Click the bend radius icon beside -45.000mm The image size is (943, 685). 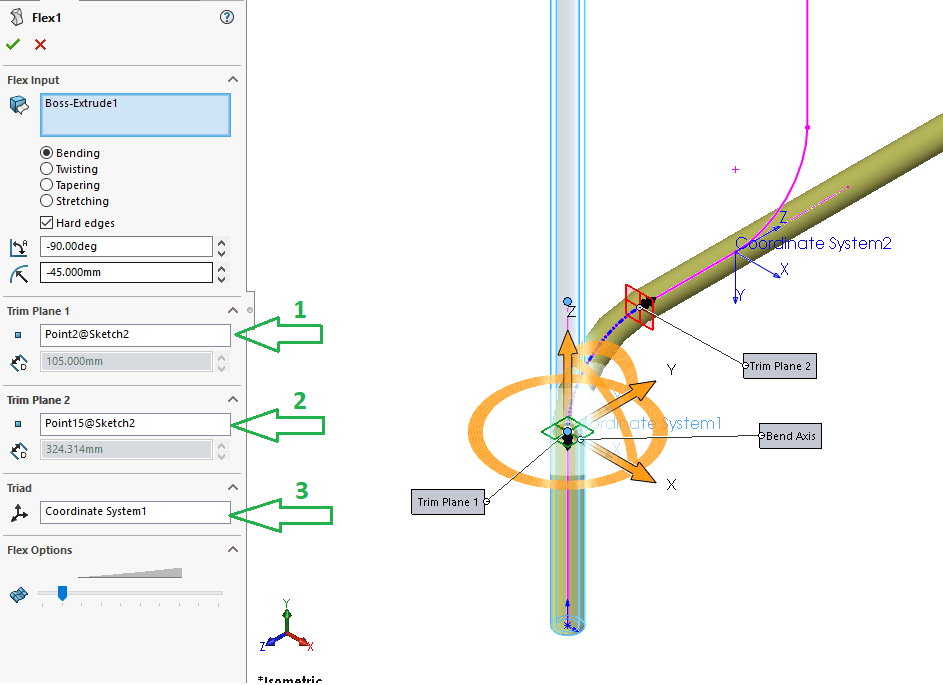click(18, 273)
